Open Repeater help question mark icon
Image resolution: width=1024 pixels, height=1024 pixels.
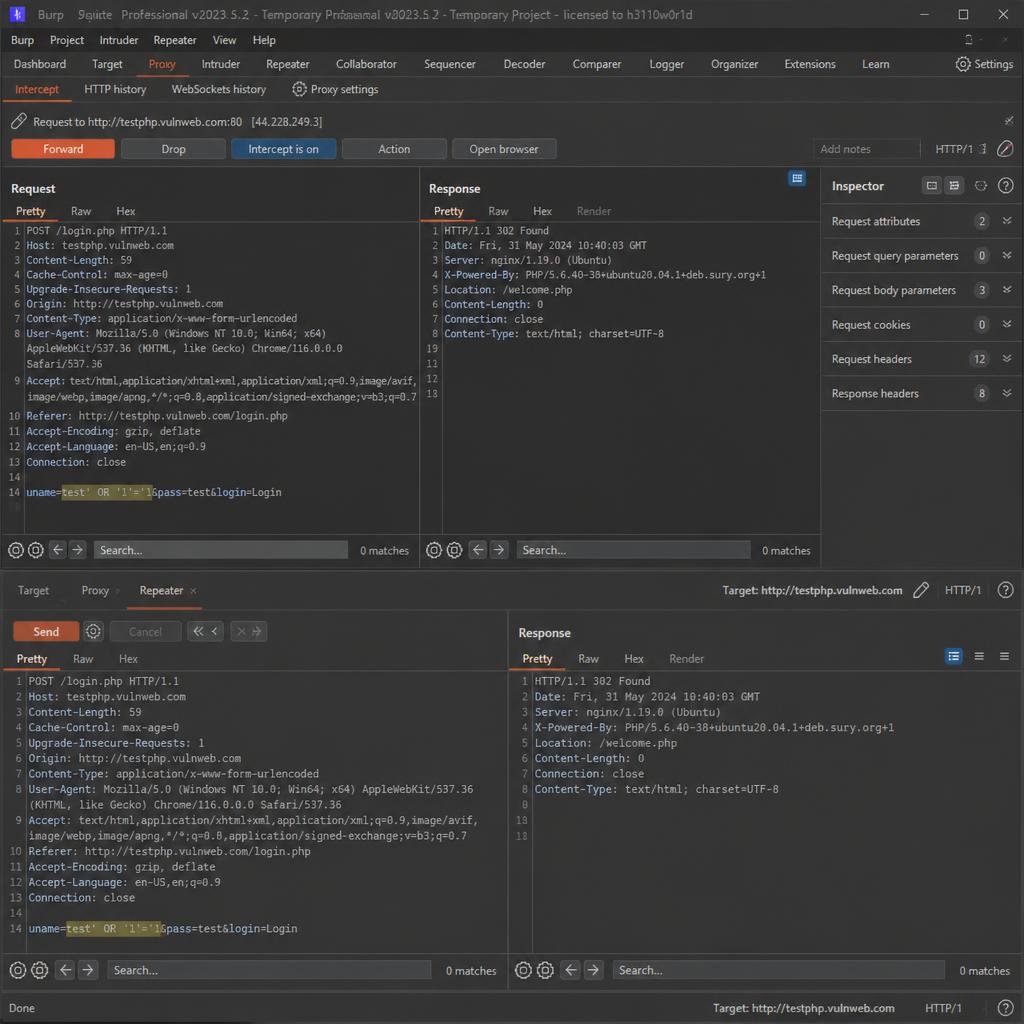click(1006, 590)
